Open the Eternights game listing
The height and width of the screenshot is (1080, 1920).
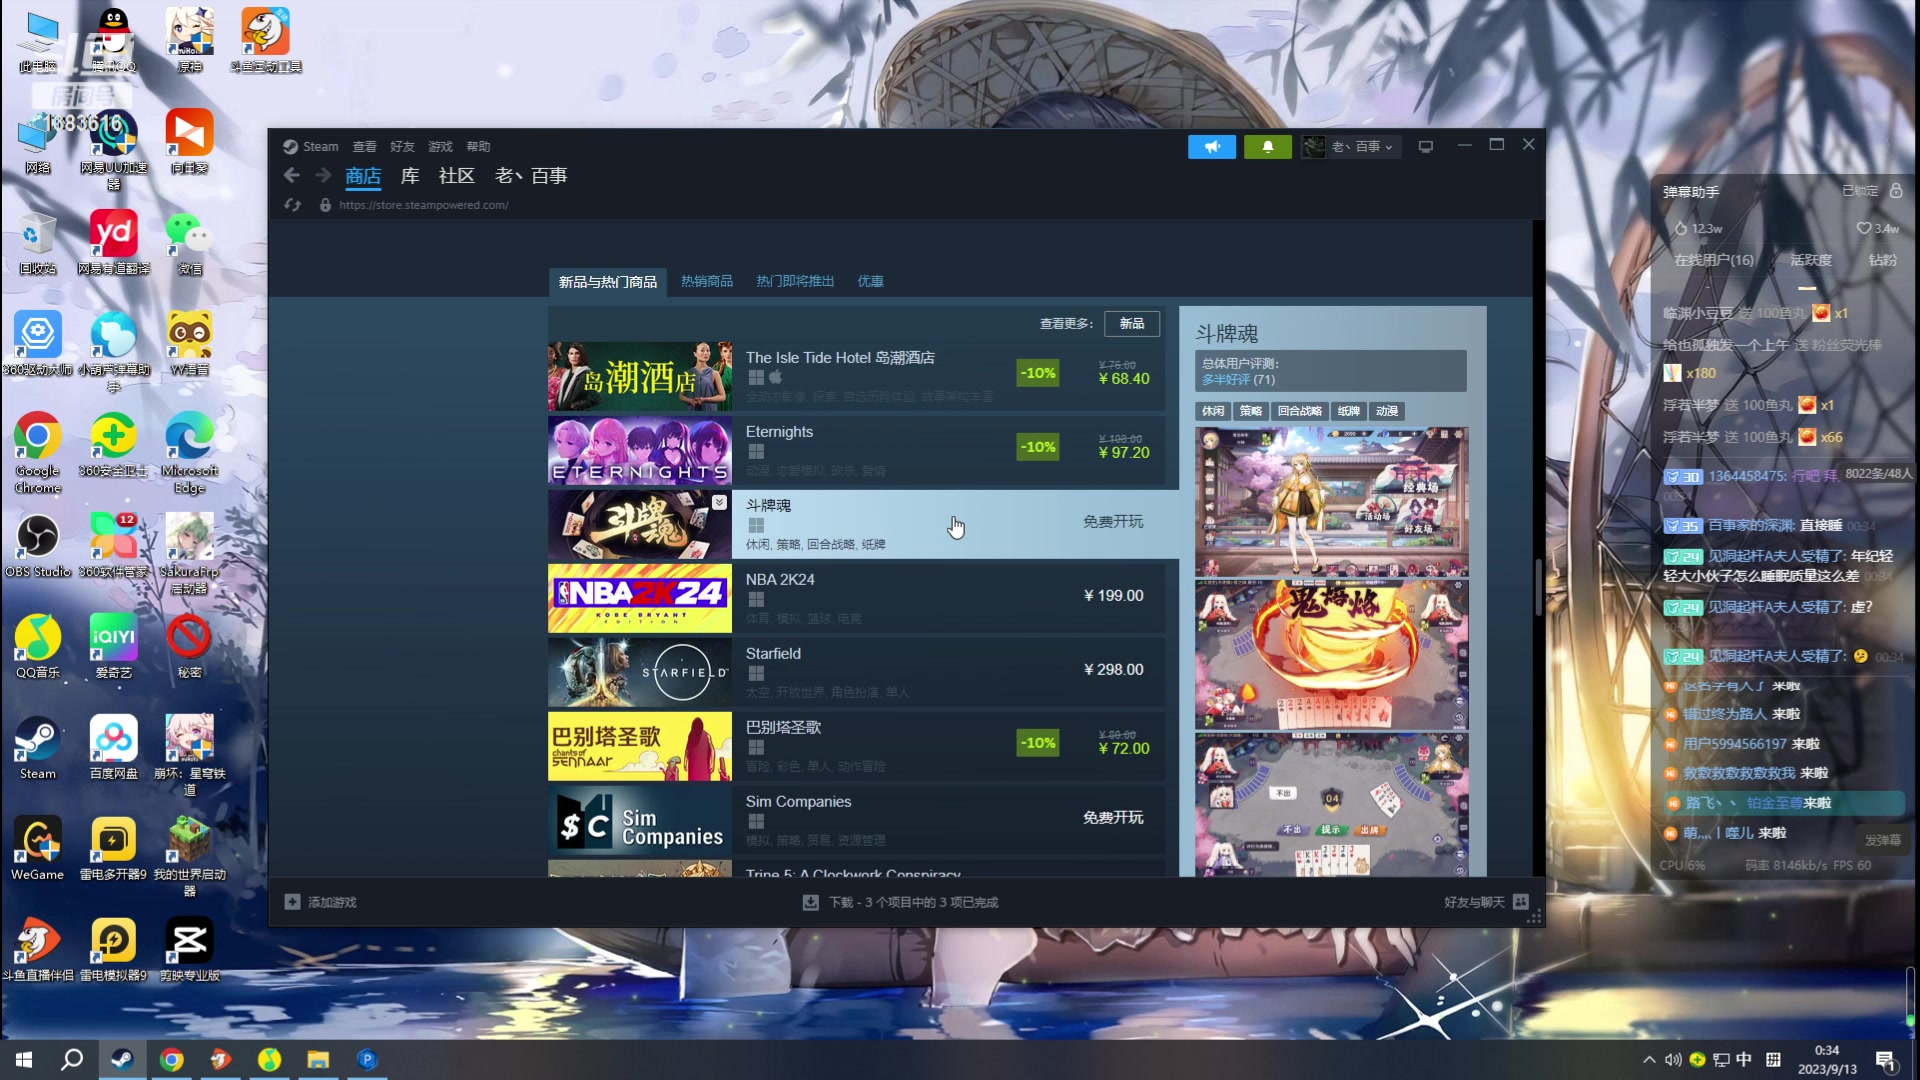[856, 451]
